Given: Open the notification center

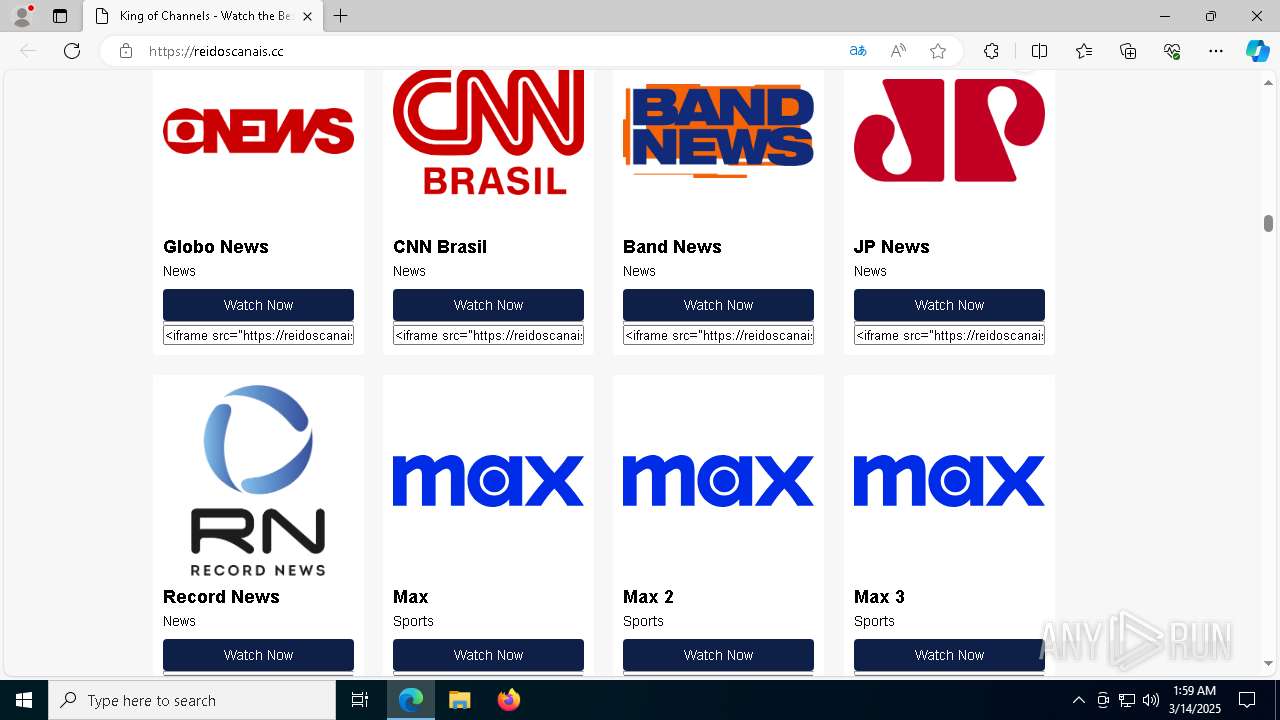Looking at the screenshot, I should click(1247, 700).
